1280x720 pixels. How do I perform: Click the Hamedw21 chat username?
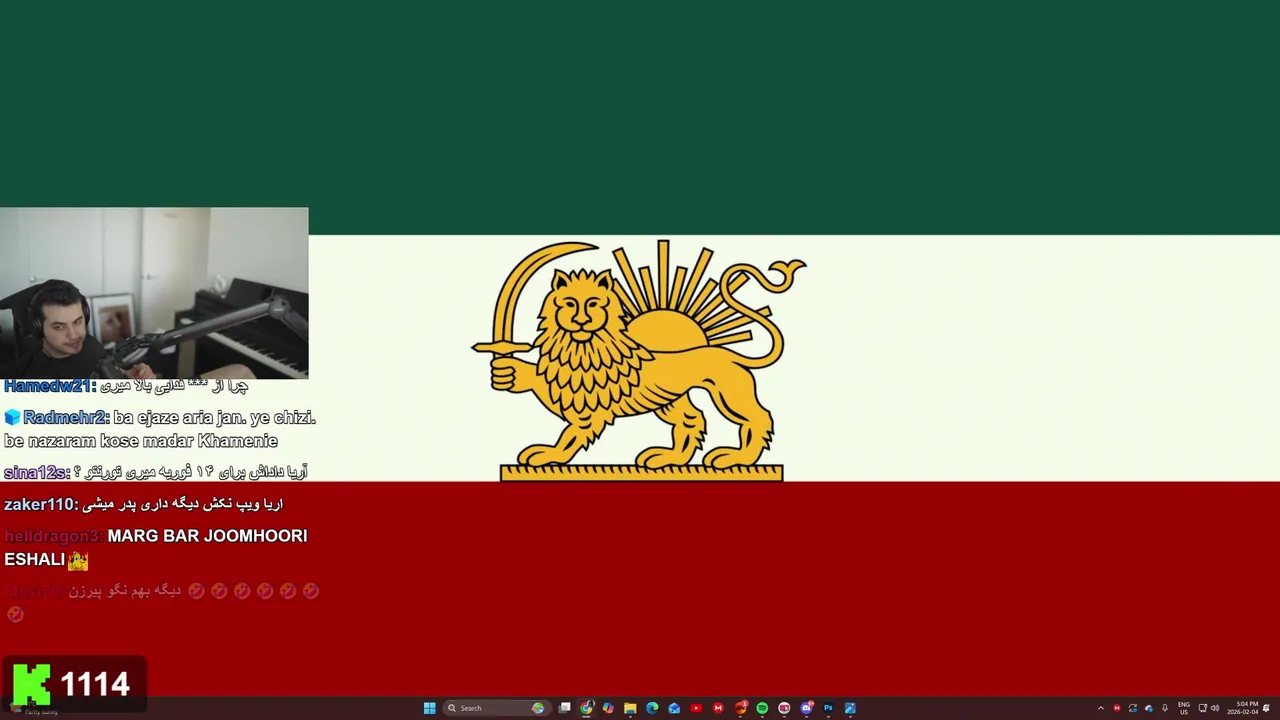point(50,386)
